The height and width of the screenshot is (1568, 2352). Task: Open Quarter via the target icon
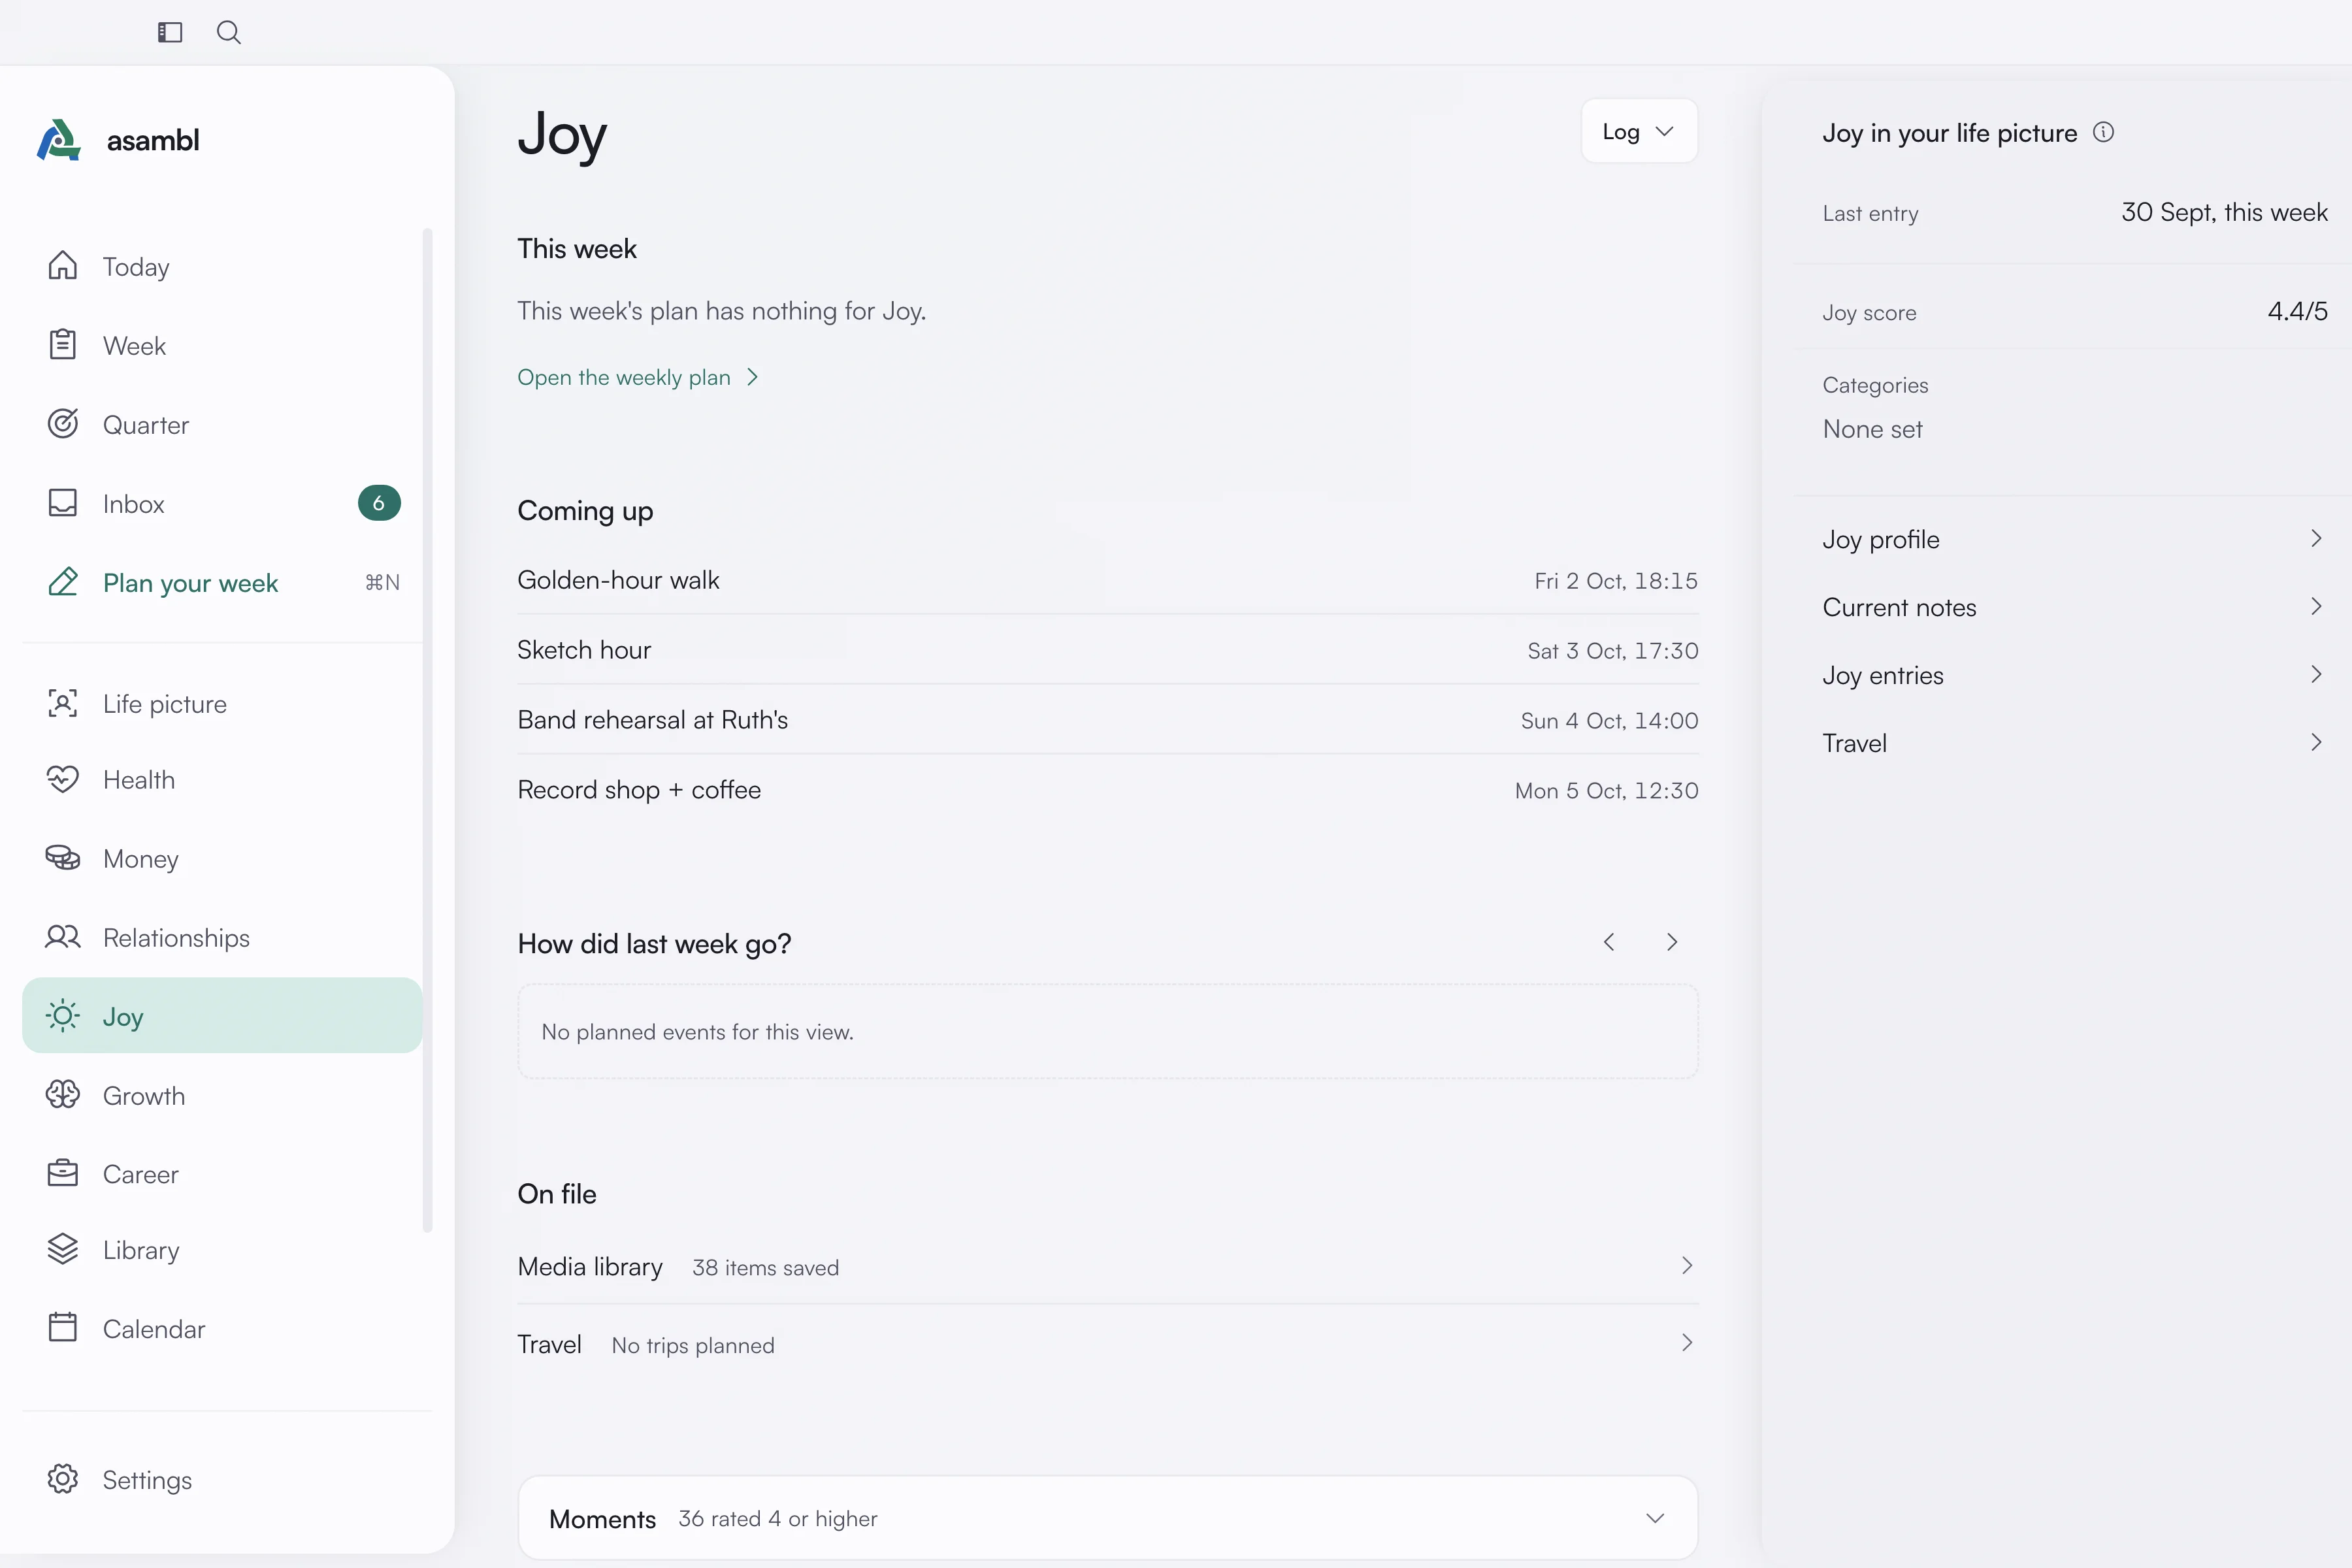63,424
